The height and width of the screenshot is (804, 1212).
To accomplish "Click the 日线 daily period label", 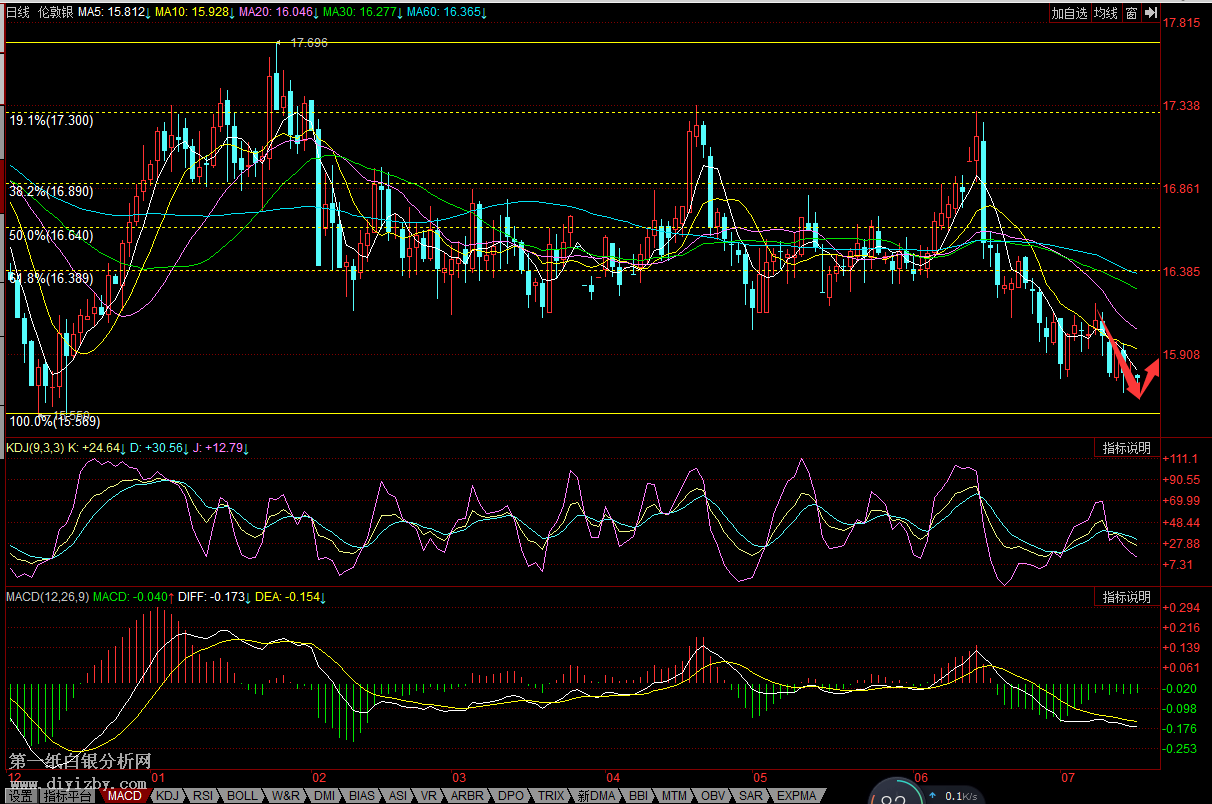I will pyautogui.click(x=18, y=12).
